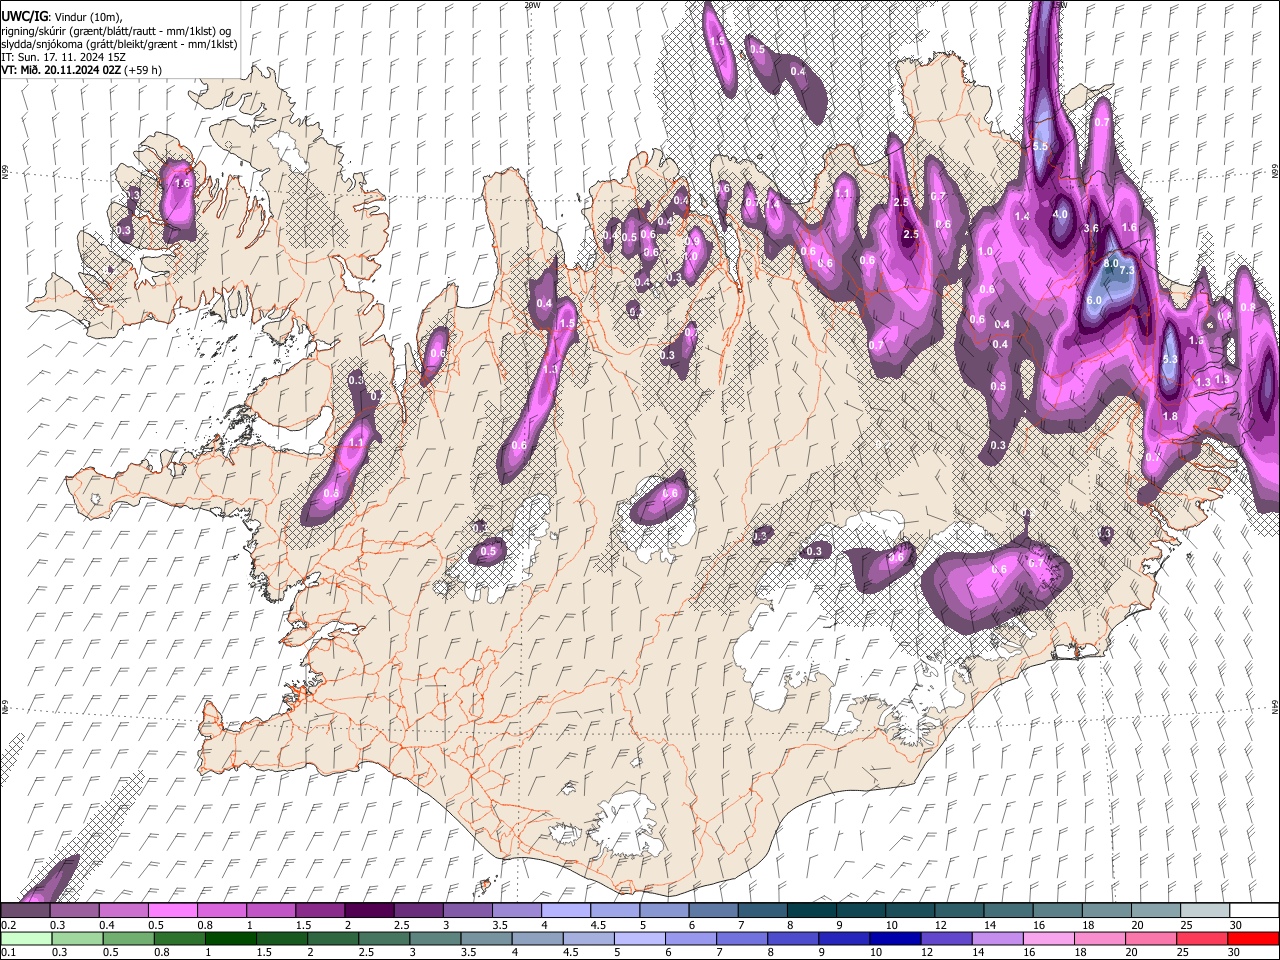Click bottom legend blue swatch between 10 and 12

point(895,938)
